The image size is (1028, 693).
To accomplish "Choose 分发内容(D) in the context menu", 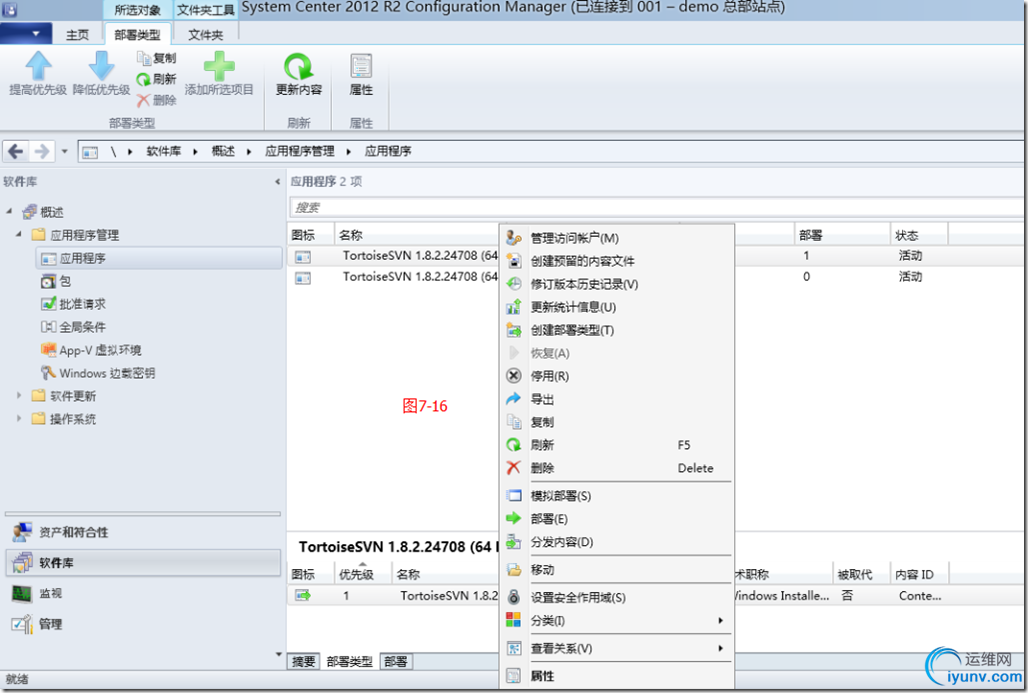I will point(615,542).
